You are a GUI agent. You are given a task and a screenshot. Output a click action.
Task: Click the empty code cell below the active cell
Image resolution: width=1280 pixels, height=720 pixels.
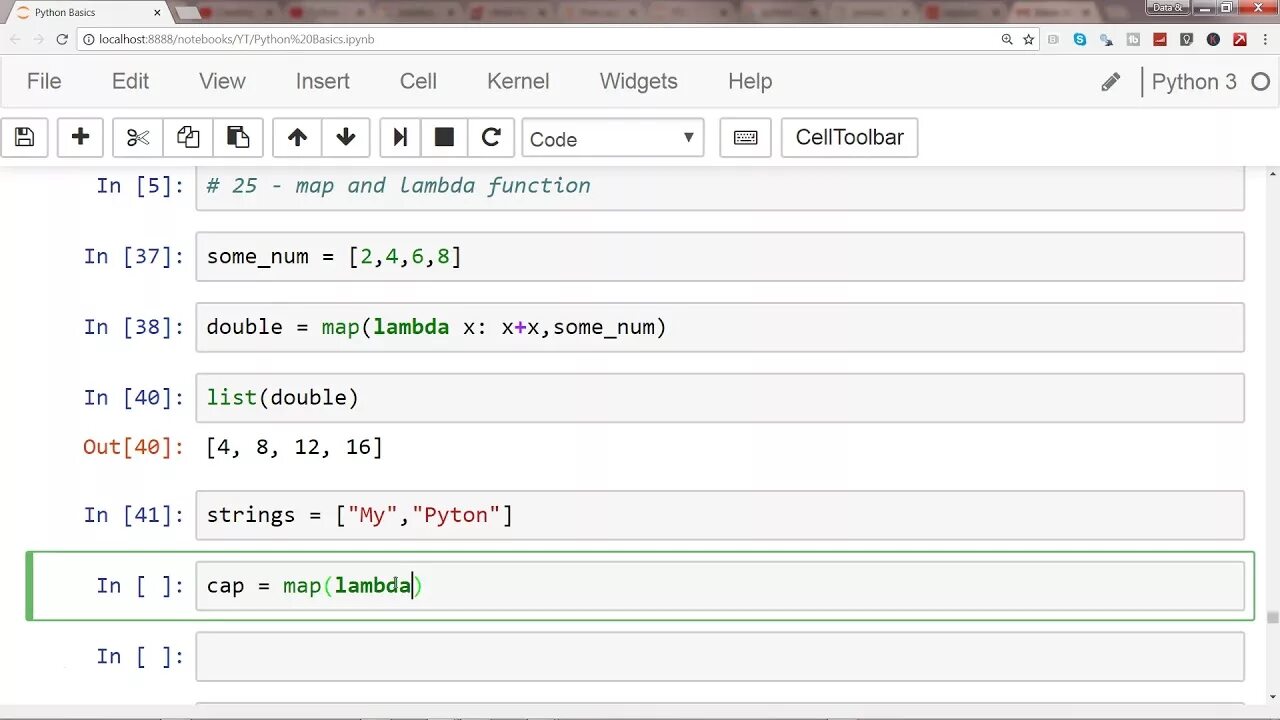[720, 656]
